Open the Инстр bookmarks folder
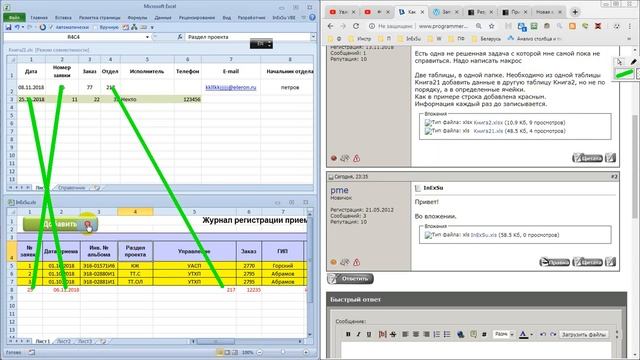Image resolution: width=640 pixels, height=360 pixels. tap(360, 39)
